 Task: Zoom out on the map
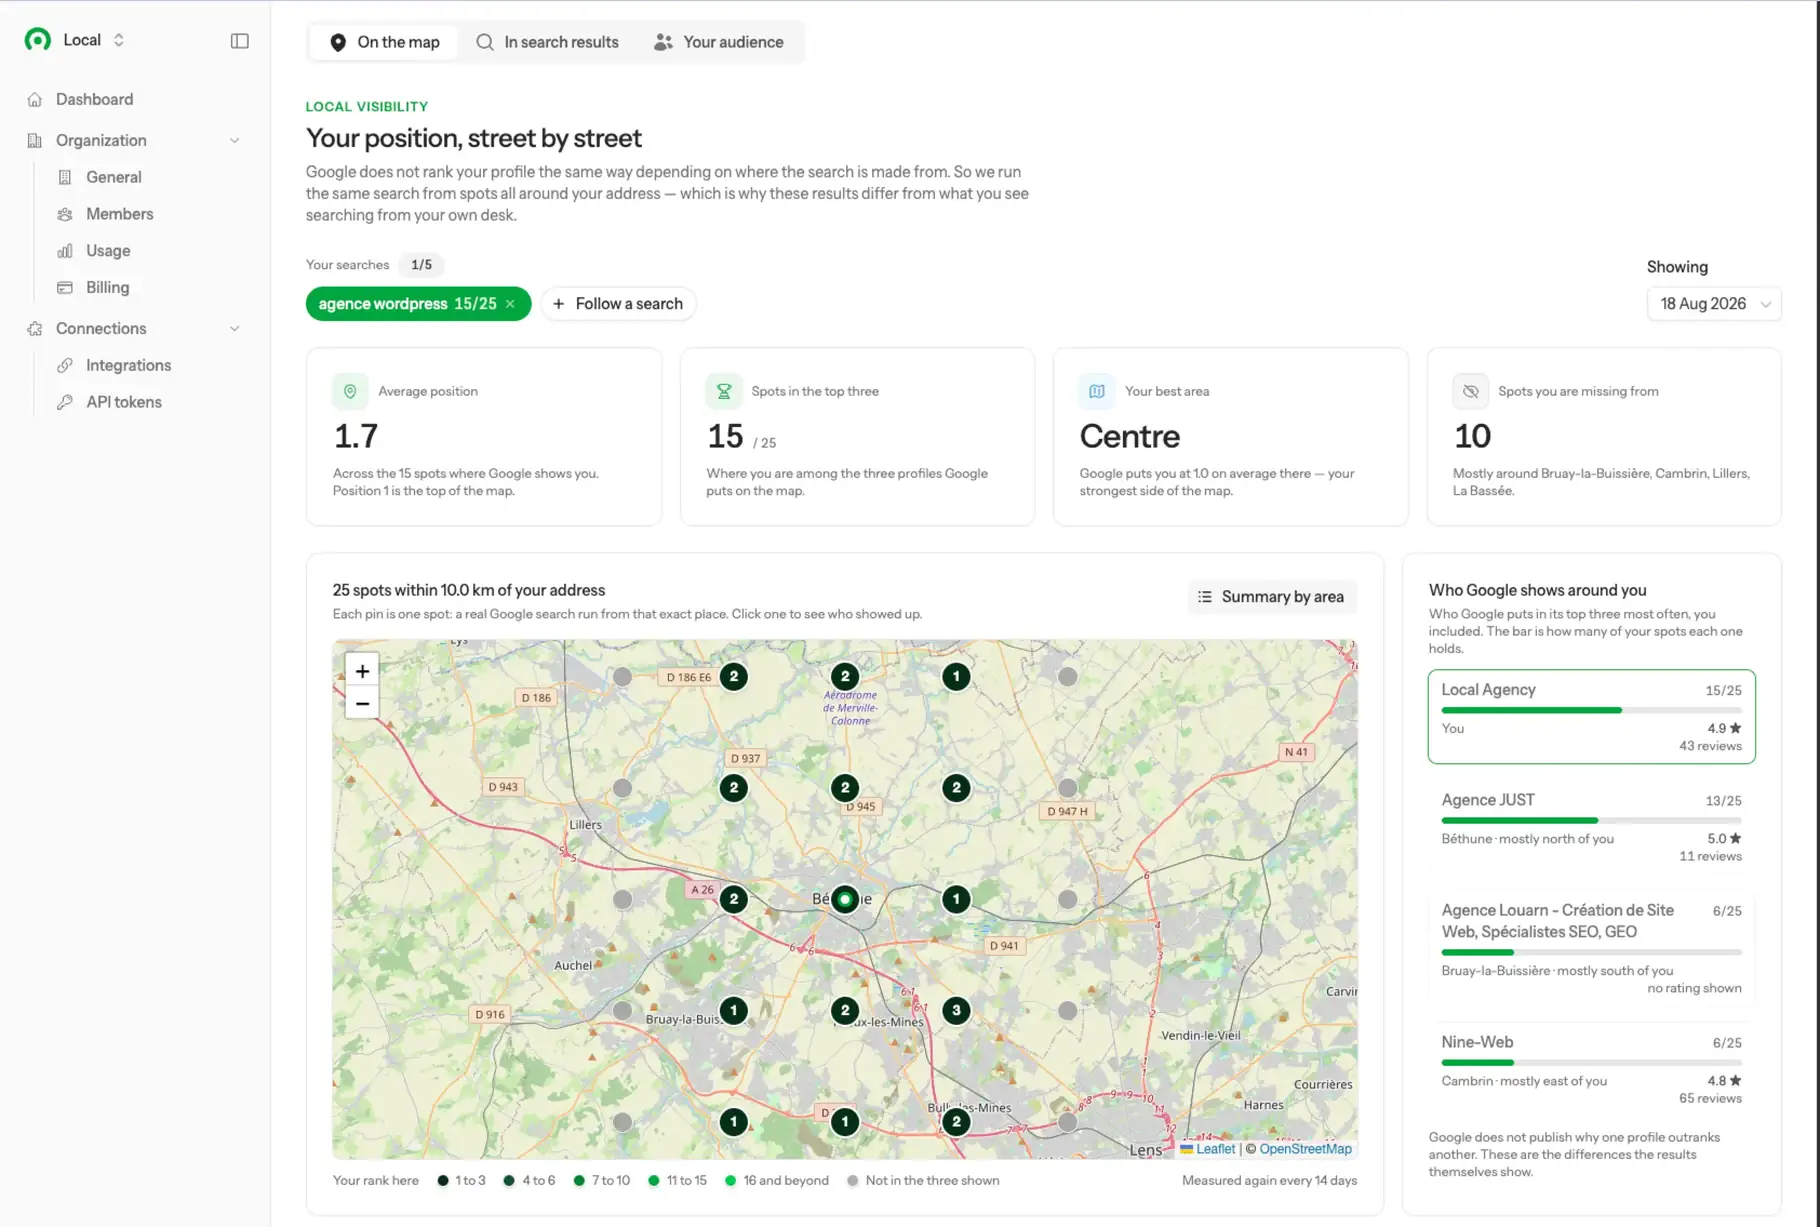pyautogui.click(x=362, y=704)
